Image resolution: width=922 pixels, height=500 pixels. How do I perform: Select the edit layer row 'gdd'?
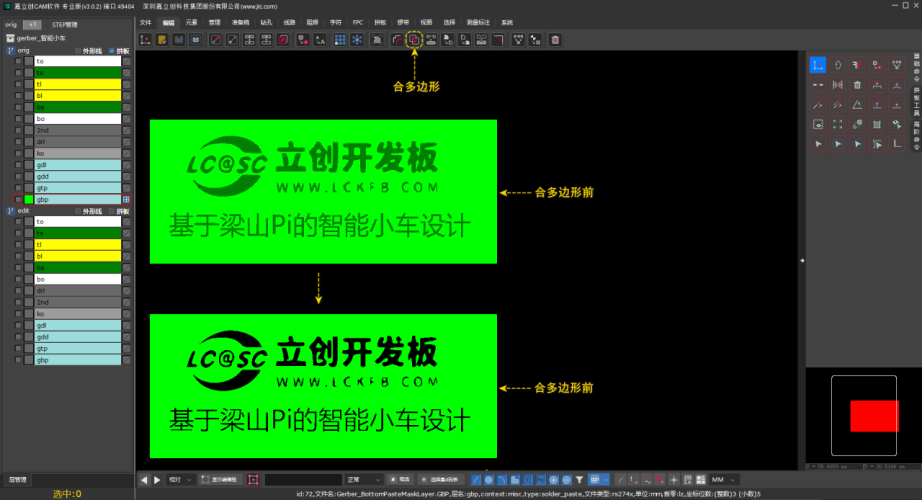(x=78, y=337)
